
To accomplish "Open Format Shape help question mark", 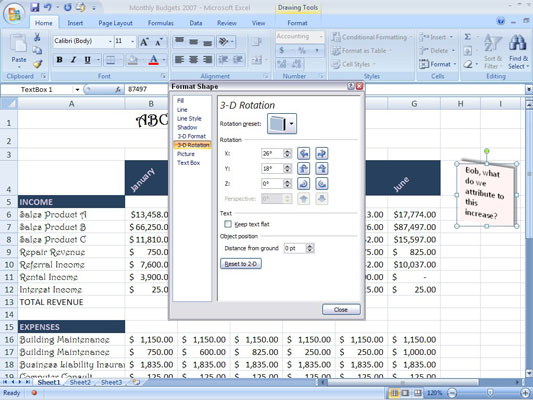I will coord(351,86).
